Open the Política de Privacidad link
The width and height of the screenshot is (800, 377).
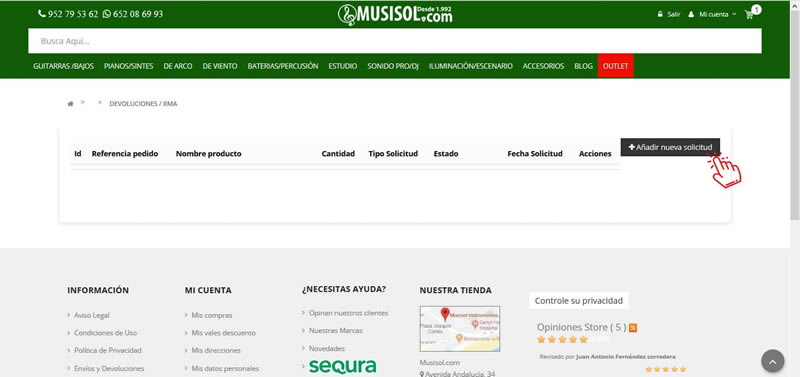point(108,350)
